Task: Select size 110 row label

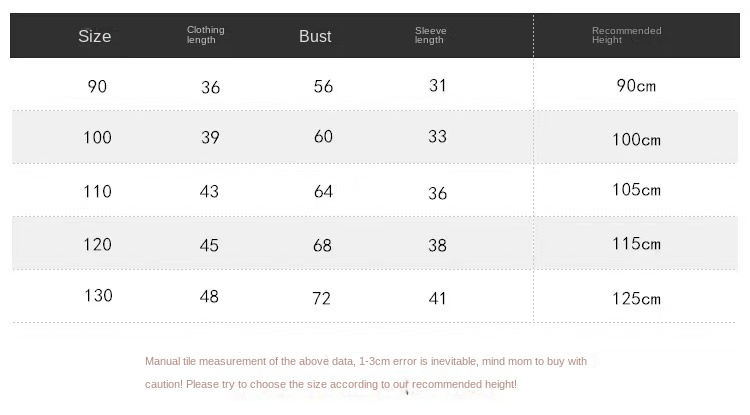Action: coord(98,191)
